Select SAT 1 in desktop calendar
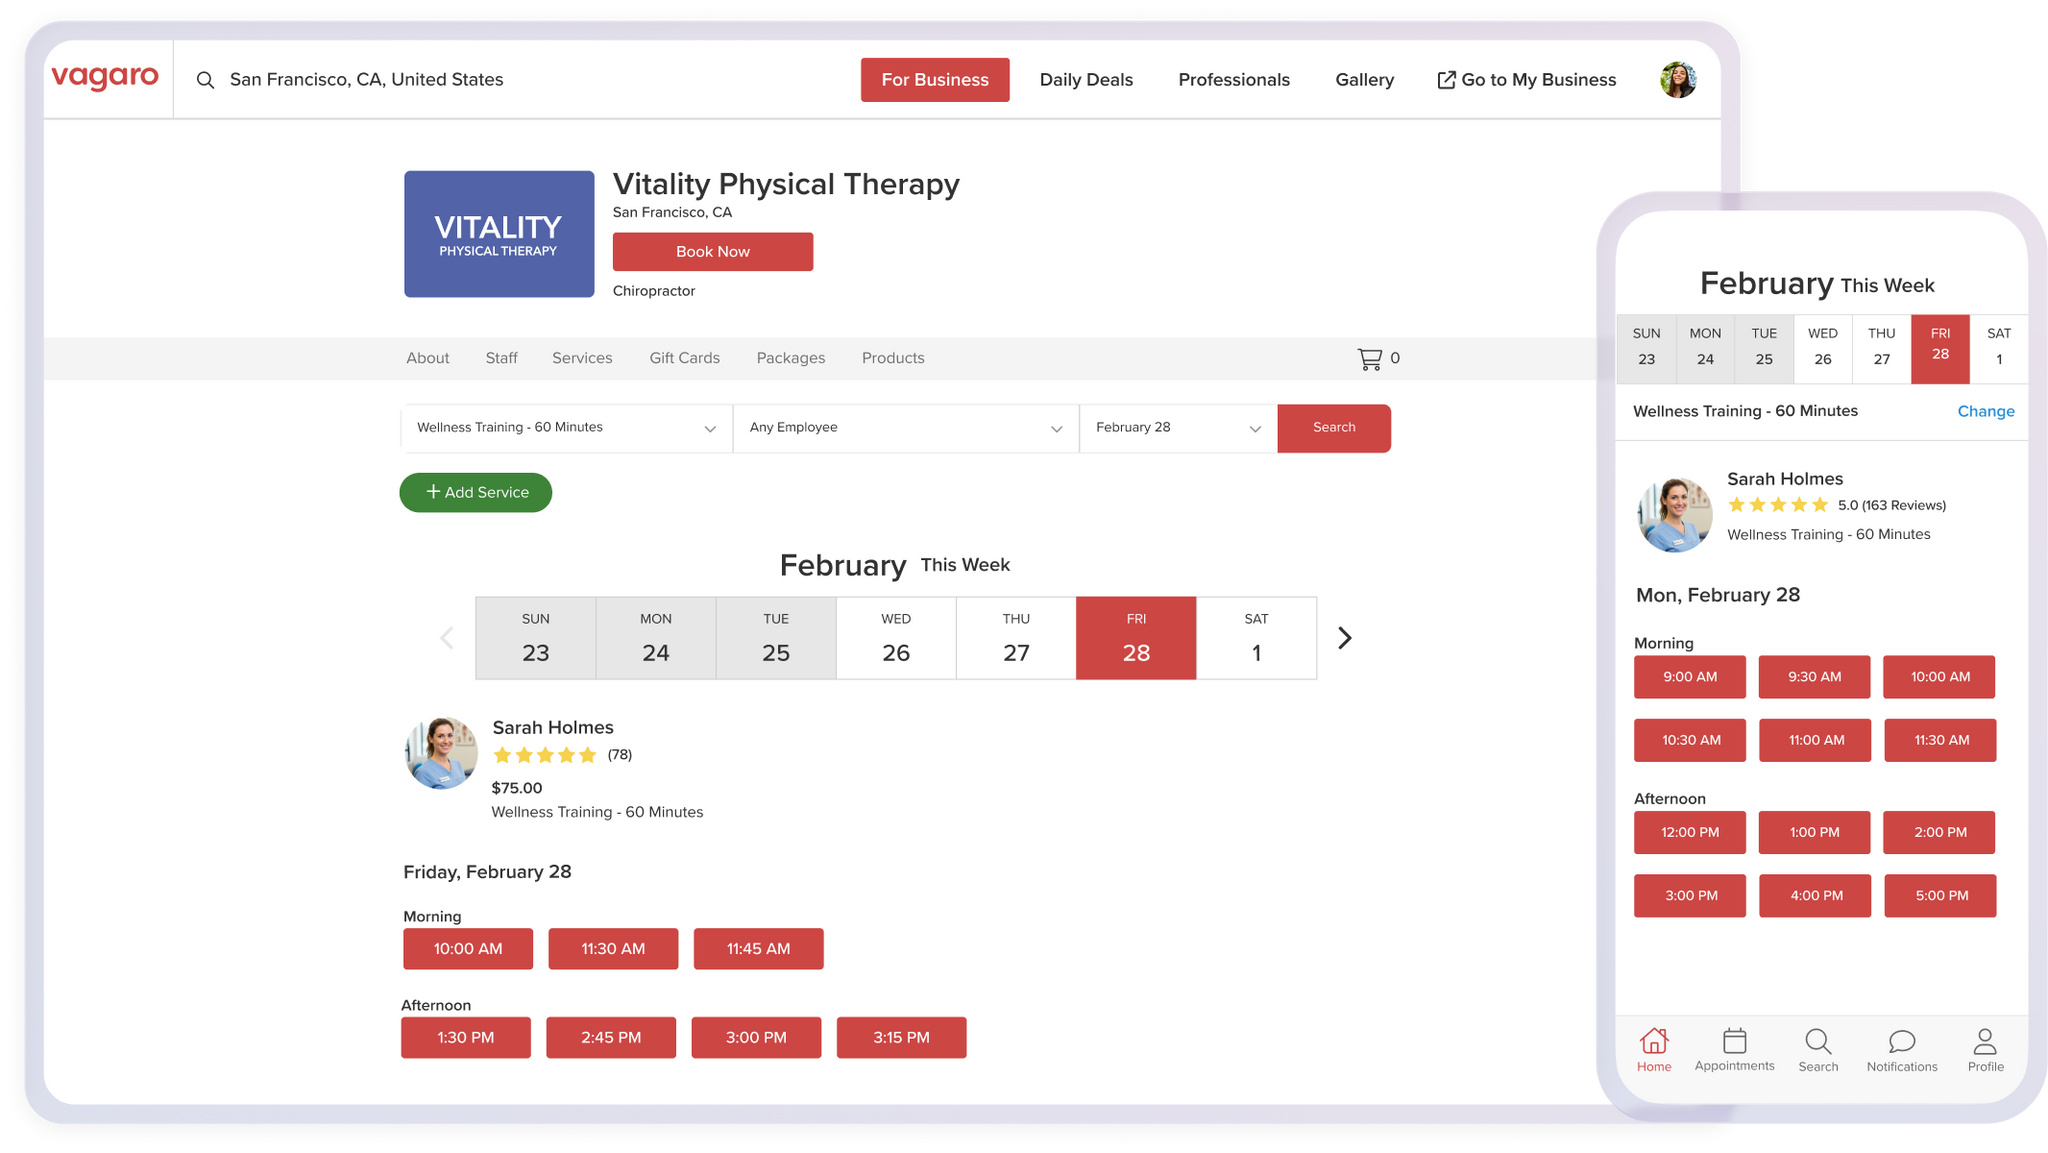2048x1153 pixels. tap(1256, 638)
